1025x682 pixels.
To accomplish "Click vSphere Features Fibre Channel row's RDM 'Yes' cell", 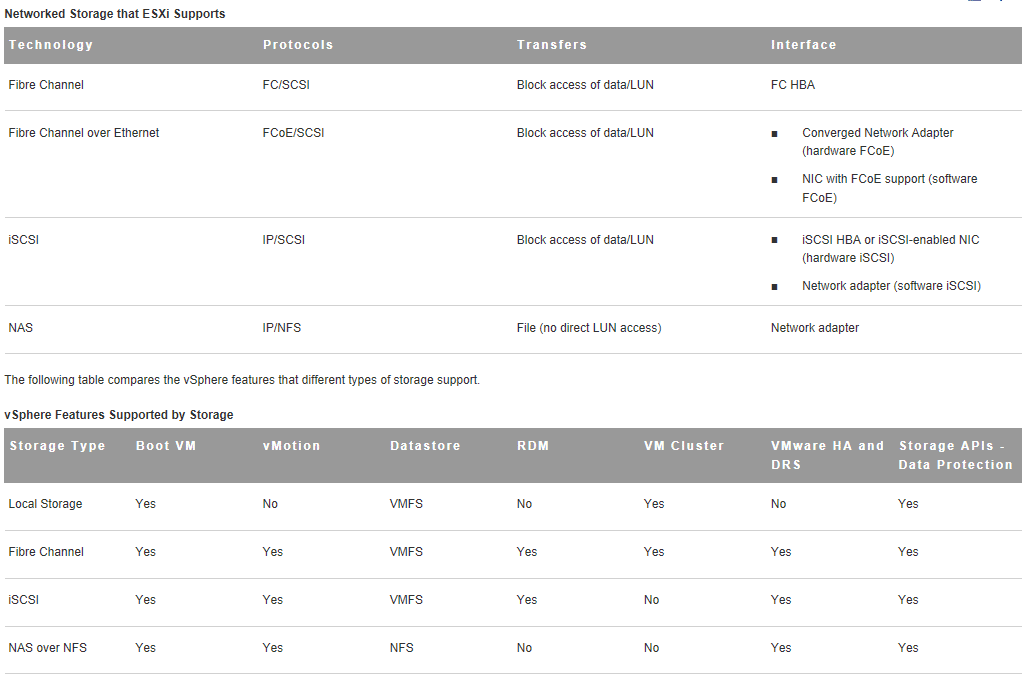I will pos(527,552).
